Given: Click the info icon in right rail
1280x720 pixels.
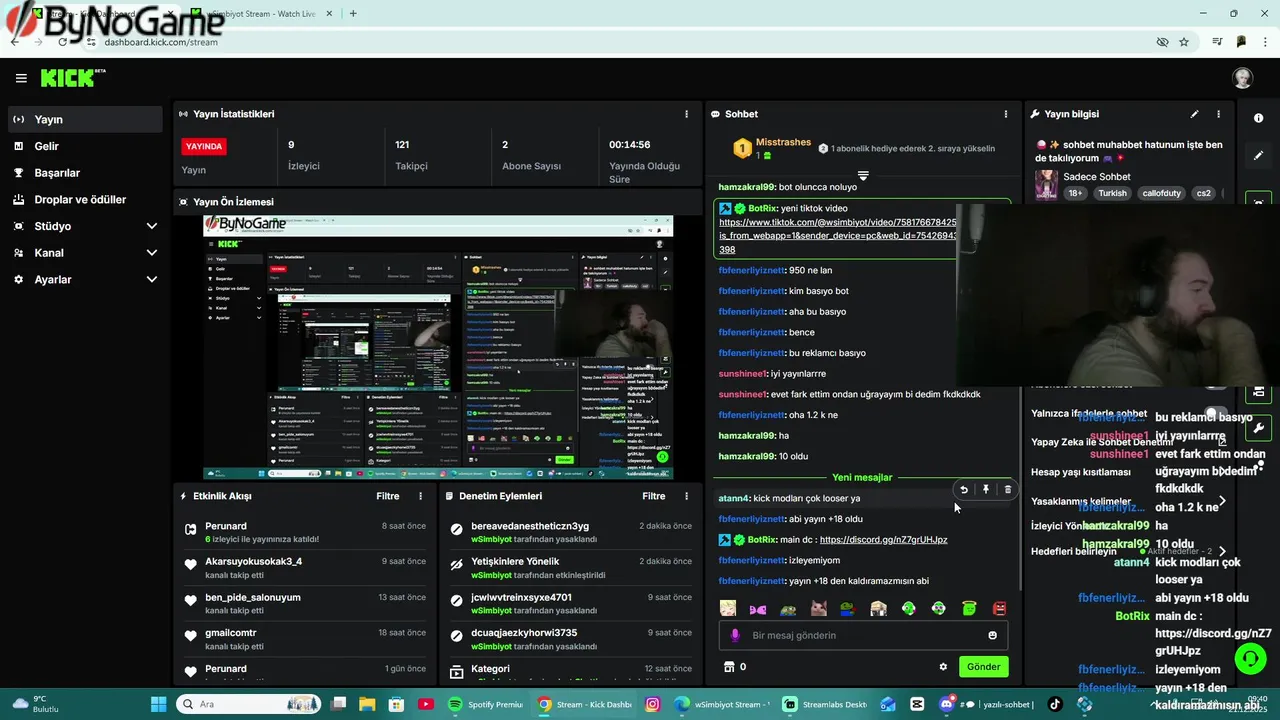Looking at the screenshot, I should pyautogui.click(x=1258, y=118).
